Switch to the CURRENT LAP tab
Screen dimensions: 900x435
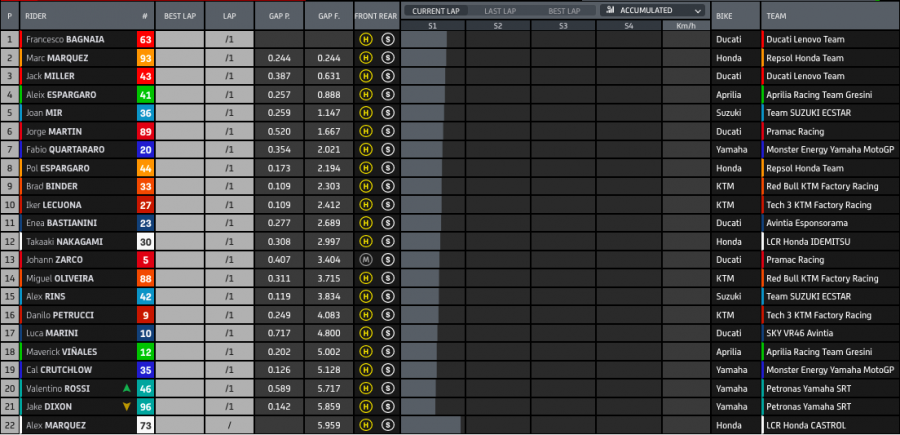(x=436, y=10)
